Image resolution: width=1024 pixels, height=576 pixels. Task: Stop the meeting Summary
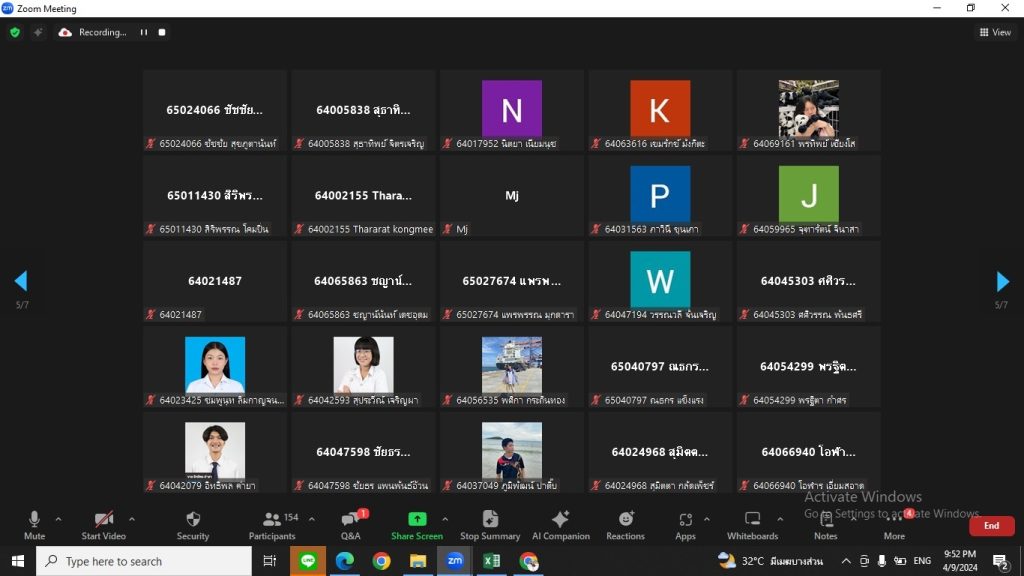point(490,526)
